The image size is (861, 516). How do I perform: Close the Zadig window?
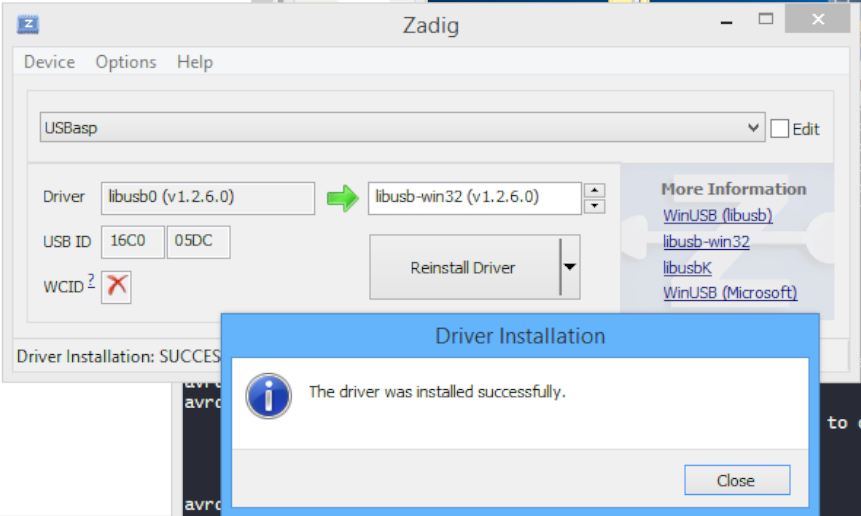[x=818, y=20]
